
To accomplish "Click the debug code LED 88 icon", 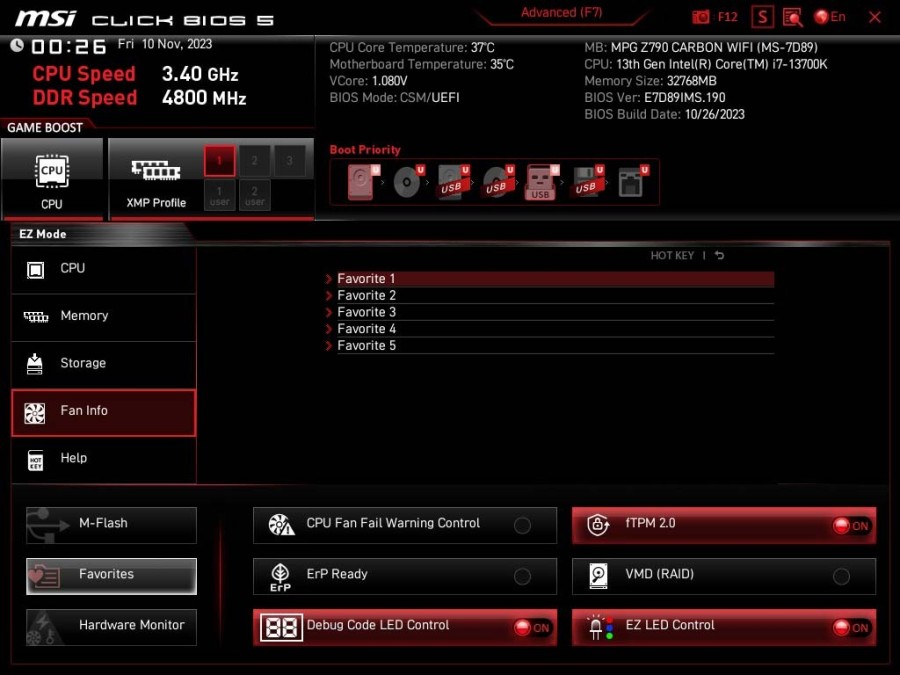I will (x=281, y=627).
